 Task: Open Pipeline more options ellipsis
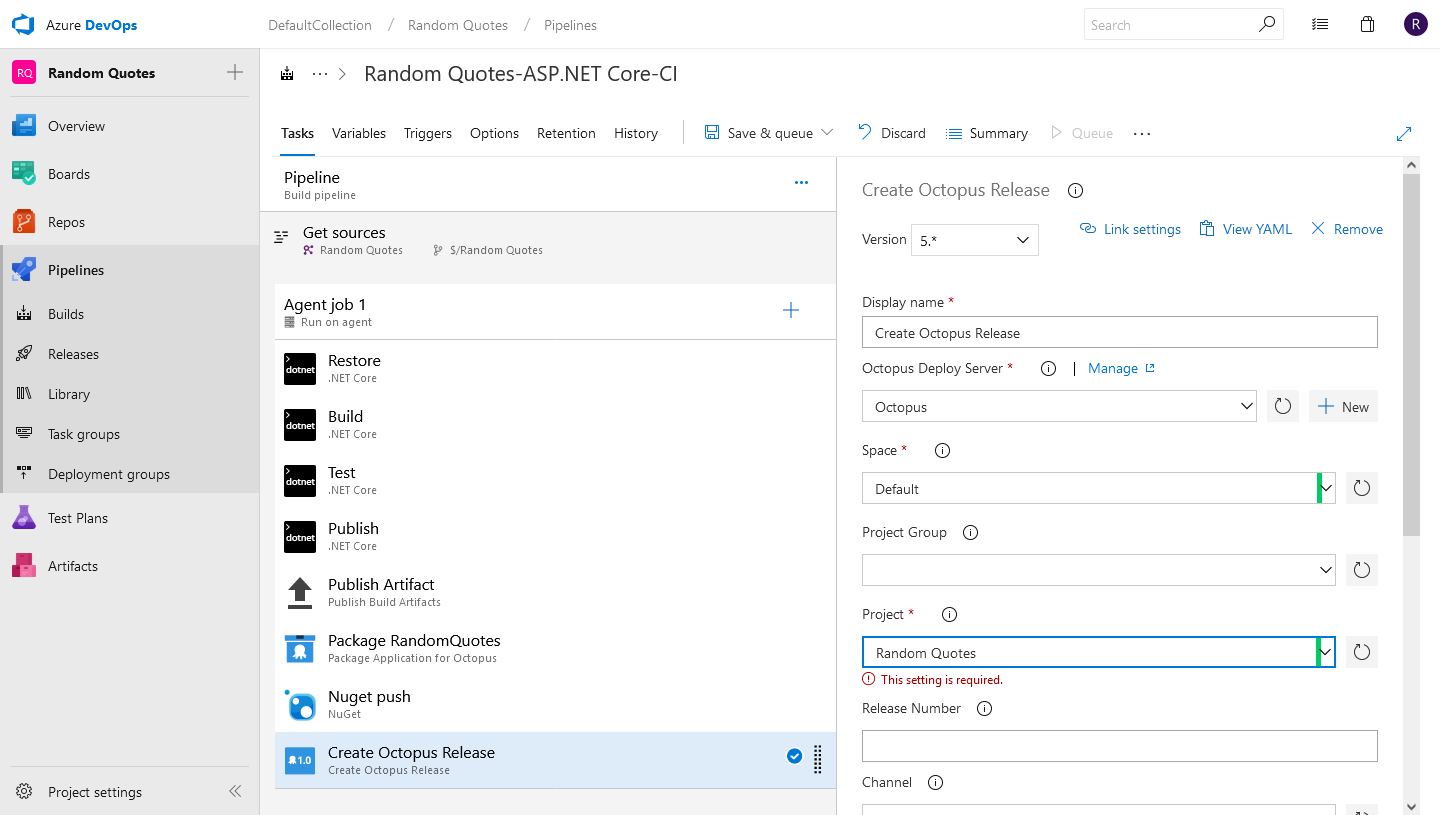click(x=801, y=182)
